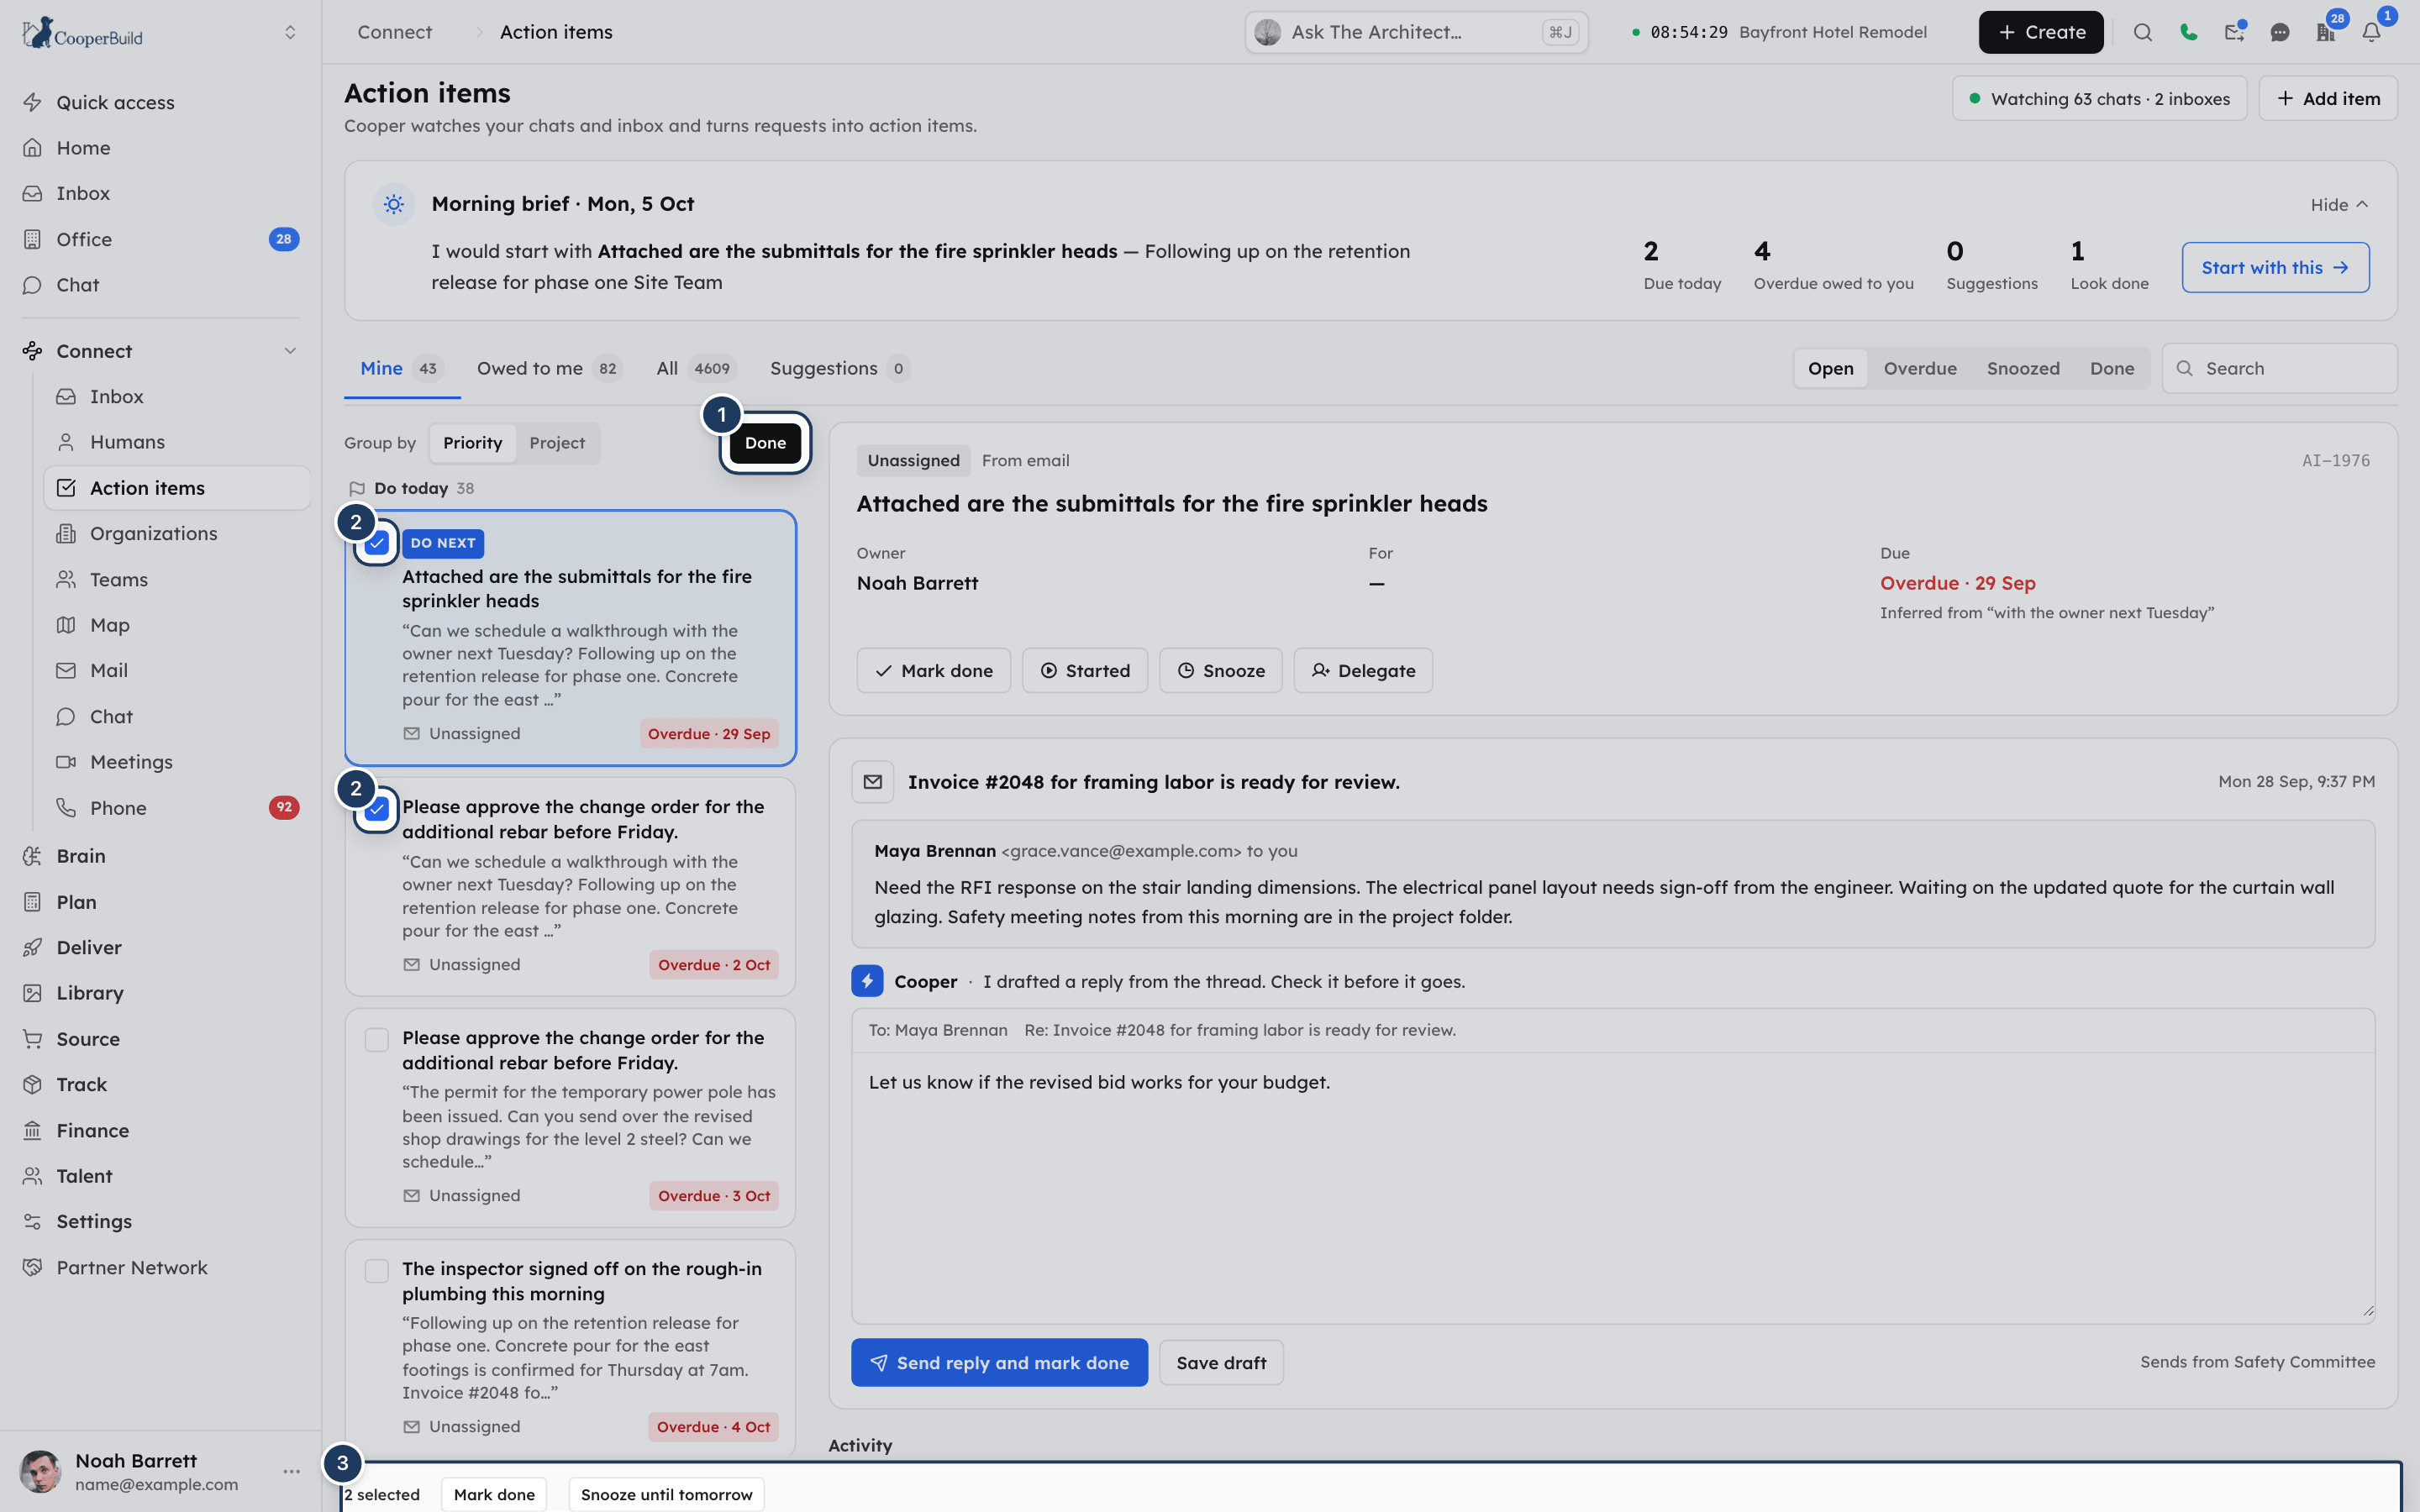Open Organizations under Connect
The width and height of the screenshot is (2420, 1512).
coord(153,533)
